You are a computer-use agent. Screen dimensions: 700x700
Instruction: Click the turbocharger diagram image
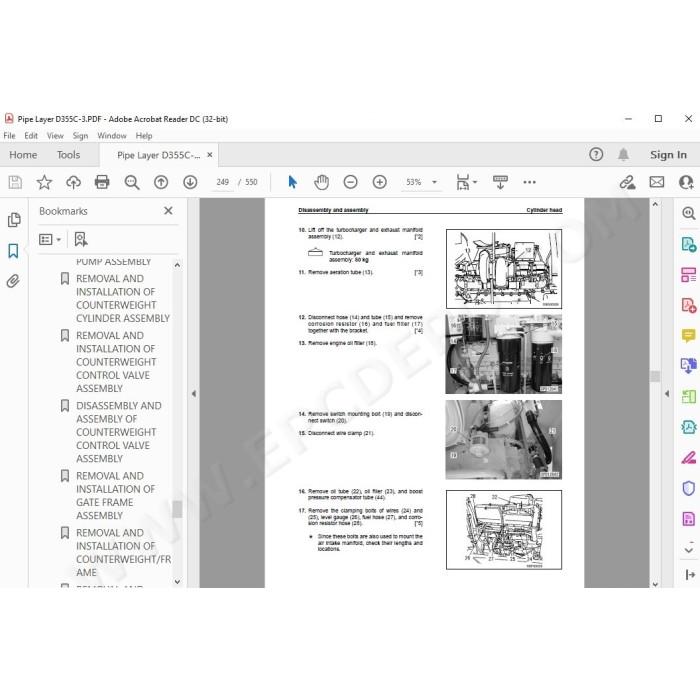pyautogui.click(x=504, y=269)
